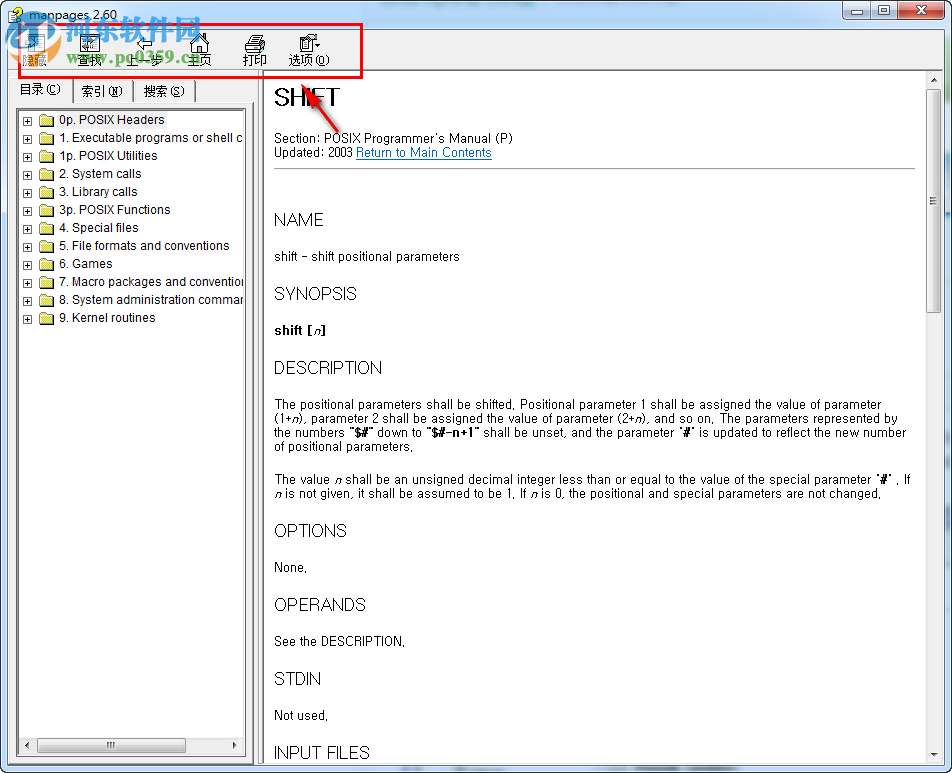The width and height of the screenshot is (952, 773).
Task: Expand 1. Executable programs or shell node
Action: (27, 139)
